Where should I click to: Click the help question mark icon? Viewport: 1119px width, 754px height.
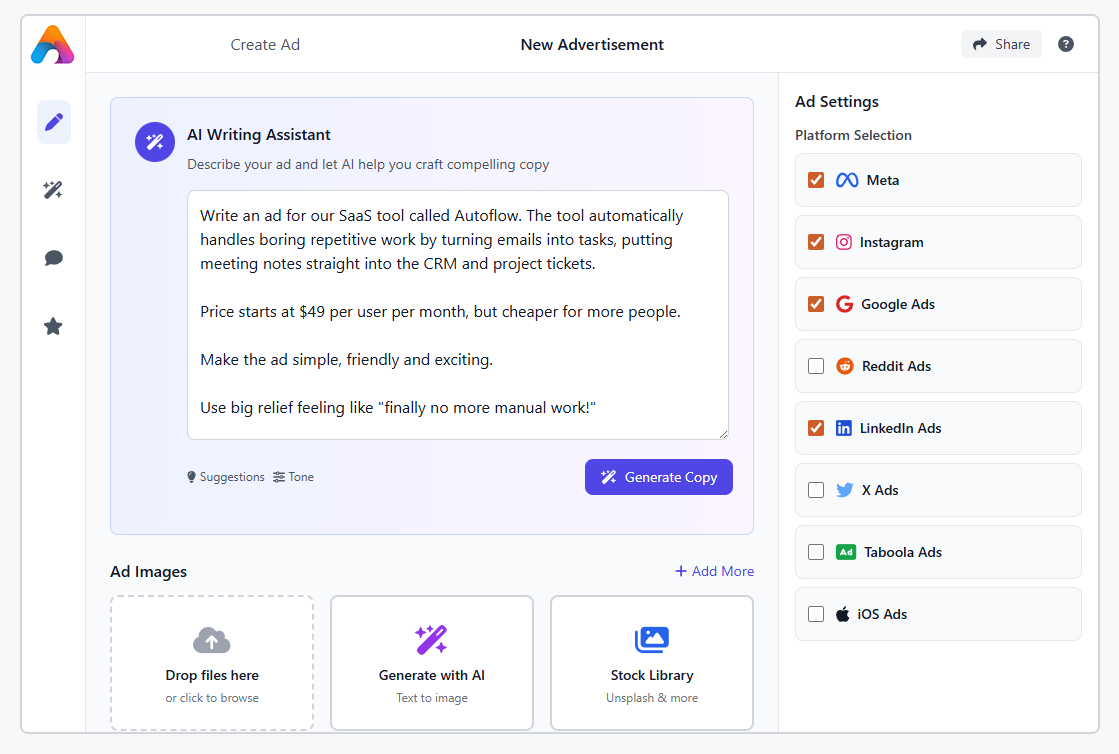1066,44
